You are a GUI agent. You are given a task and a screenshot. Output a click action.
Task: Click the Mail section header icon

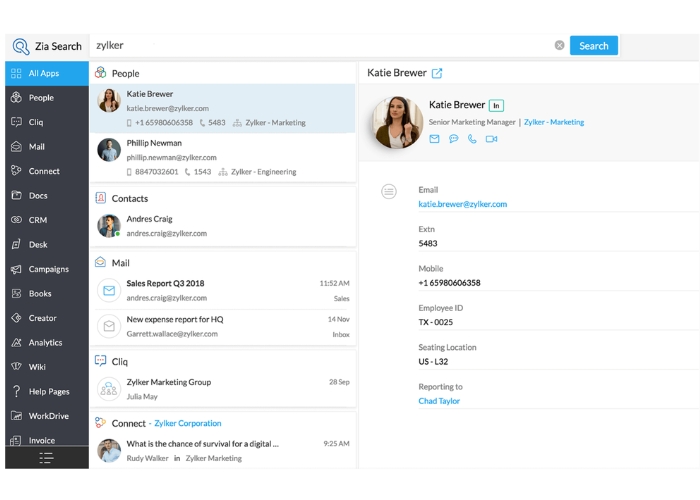(x=100, y=262)
